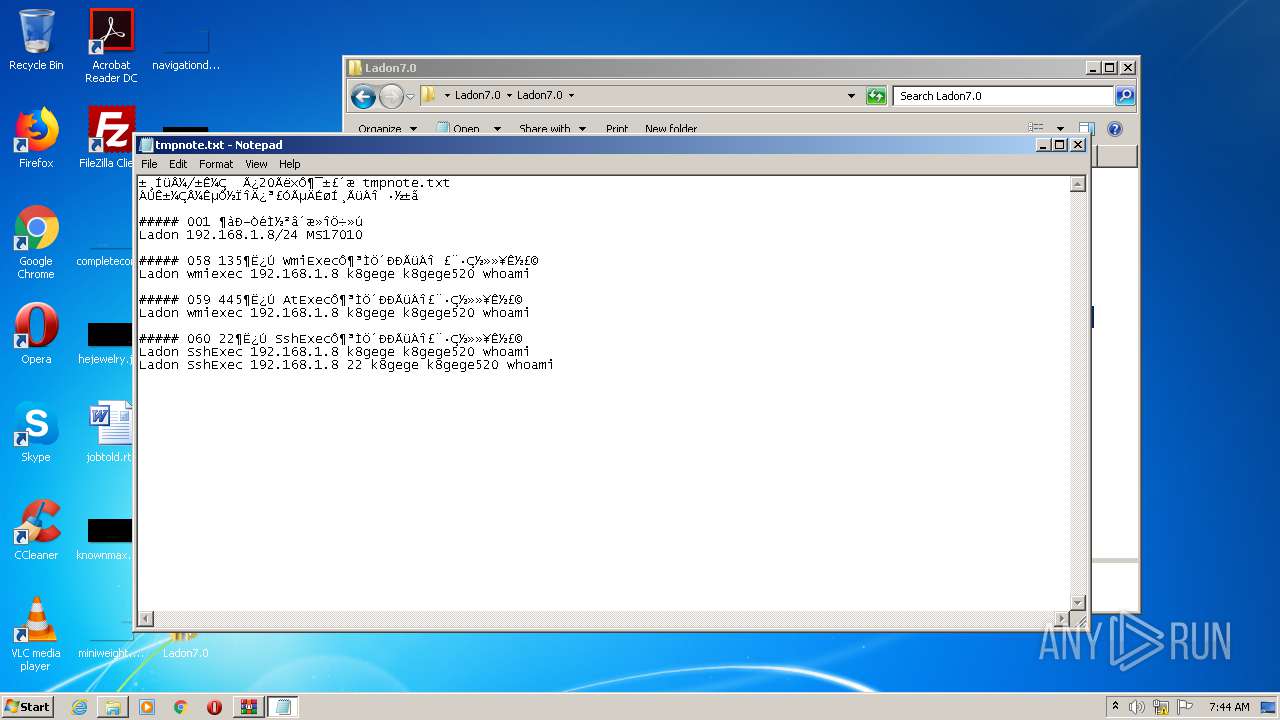Click the Explorer Forward arrow button
The image size is (1280, 720).
click(391, 96)
